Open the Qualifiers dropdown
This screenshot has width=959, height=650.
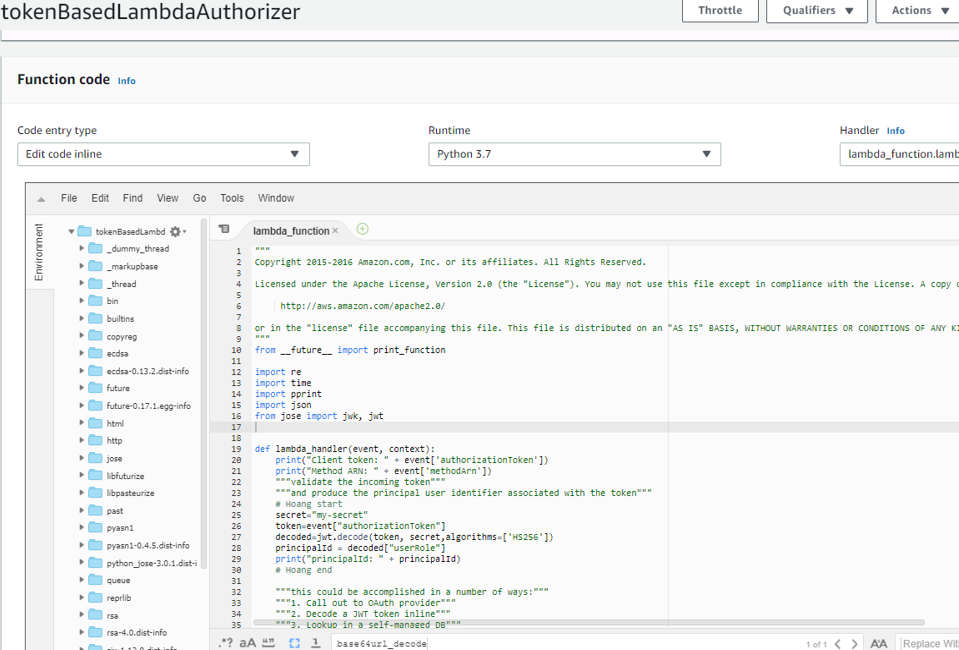point(816,10)
